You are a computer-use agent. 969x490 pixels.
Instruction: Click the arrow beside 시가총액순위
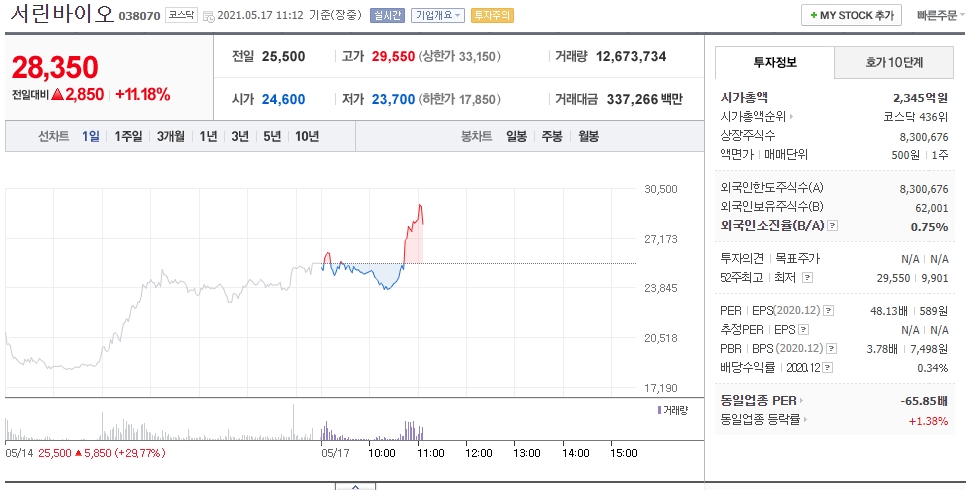792,117
